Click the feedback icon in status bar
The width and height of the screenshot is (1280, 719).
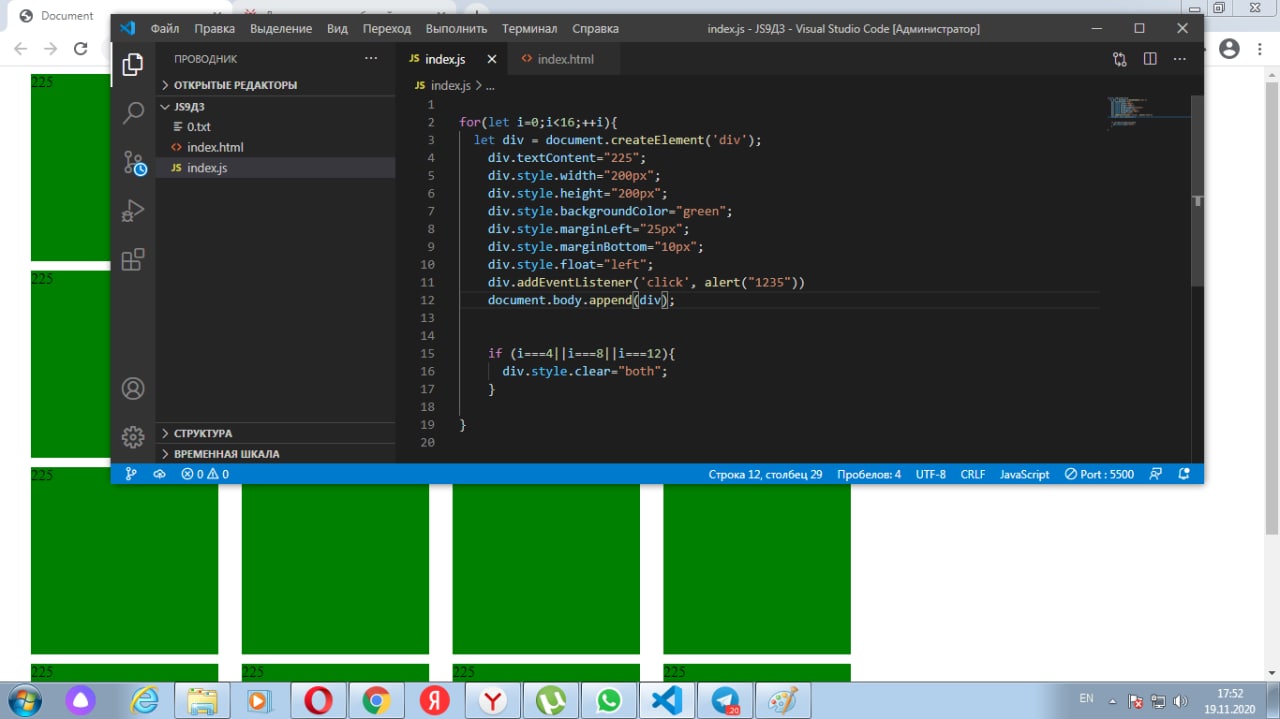(x=1156, y=474)
